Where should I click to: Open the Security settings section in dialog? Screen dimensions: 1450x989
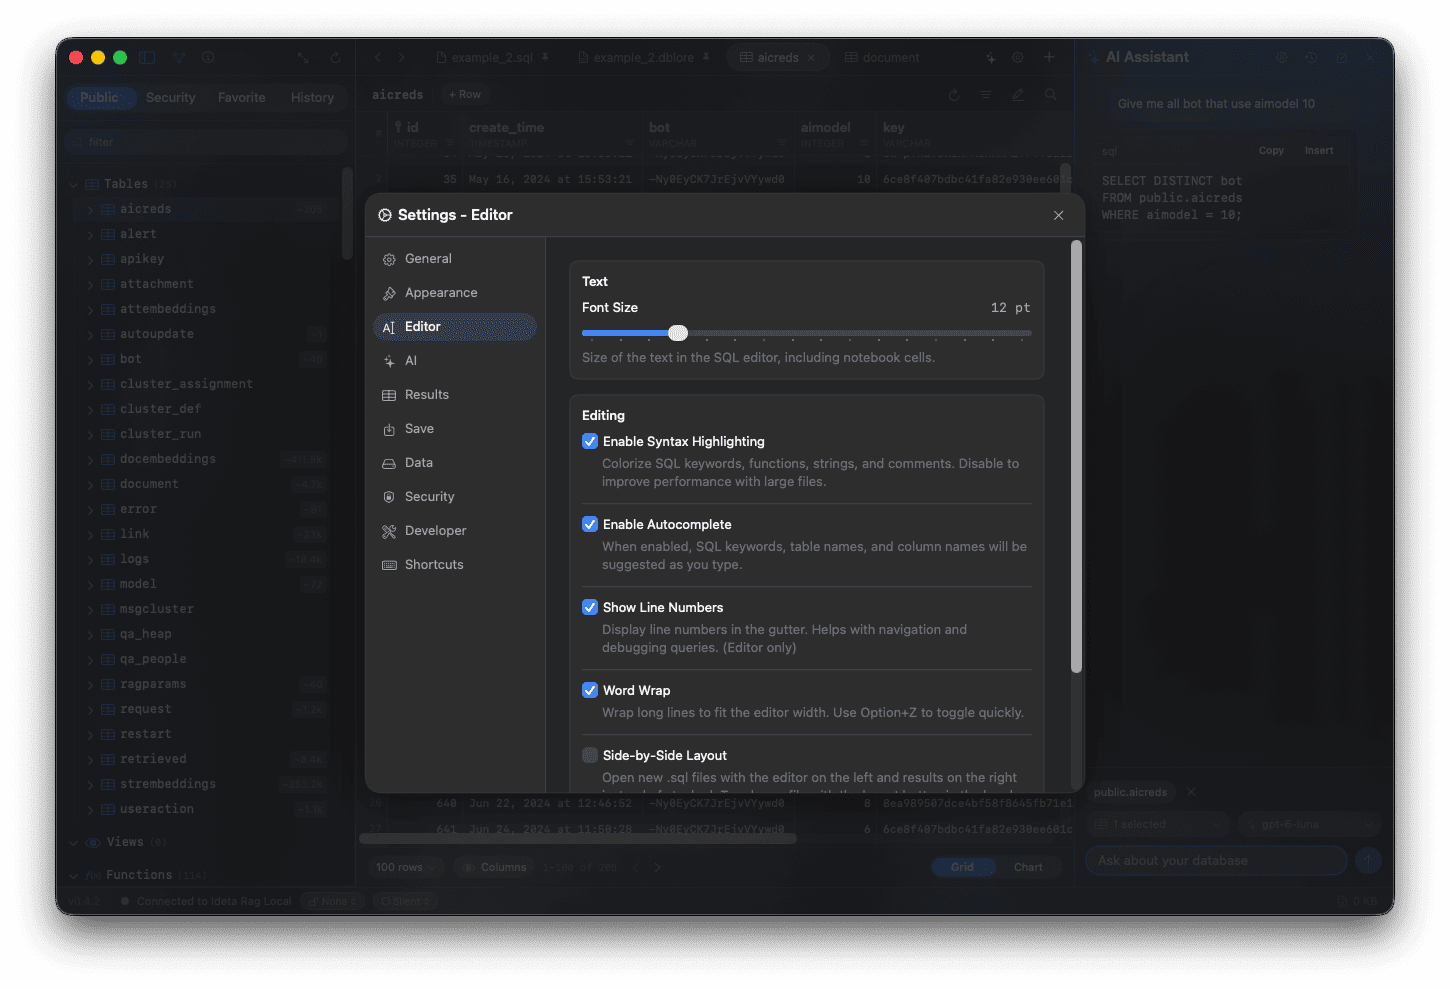coord(454,497)
